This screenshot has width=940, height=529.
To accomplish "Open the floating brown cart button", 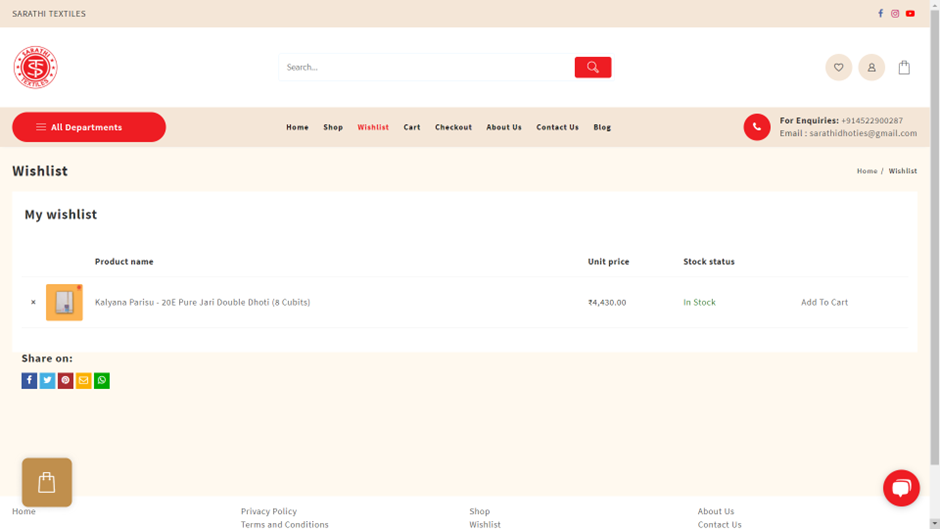I will pos(47,482).
